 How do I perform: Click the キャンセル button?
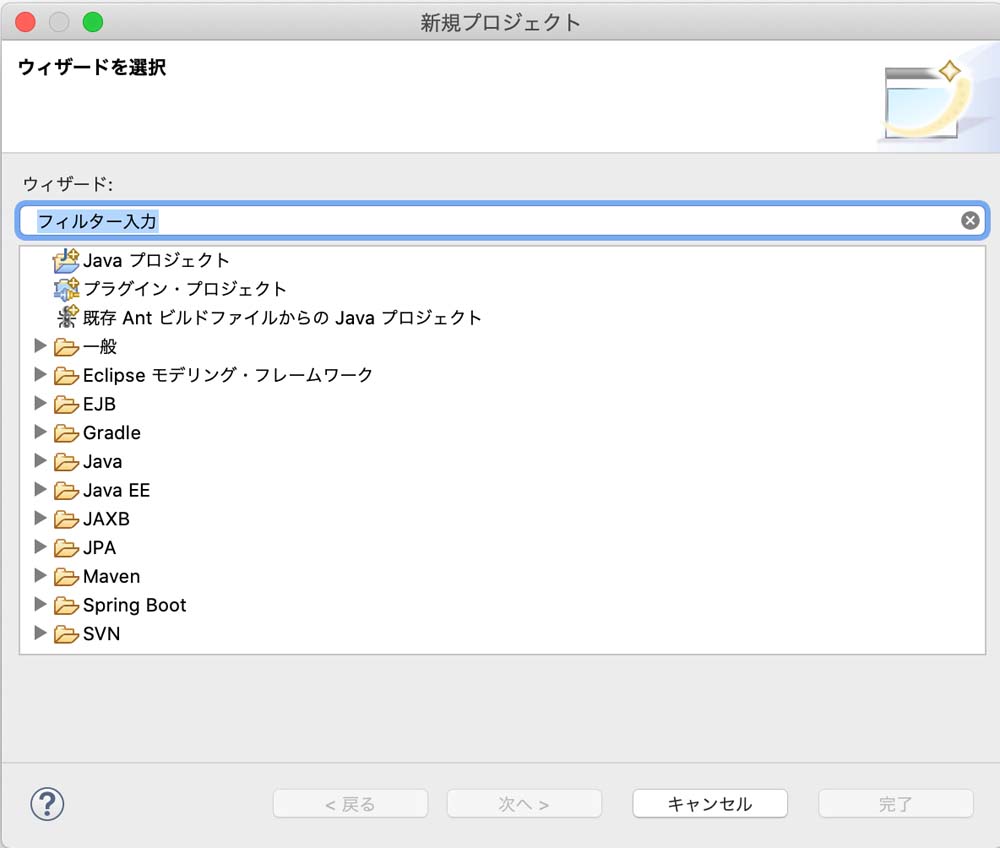(x=710, y=804)
